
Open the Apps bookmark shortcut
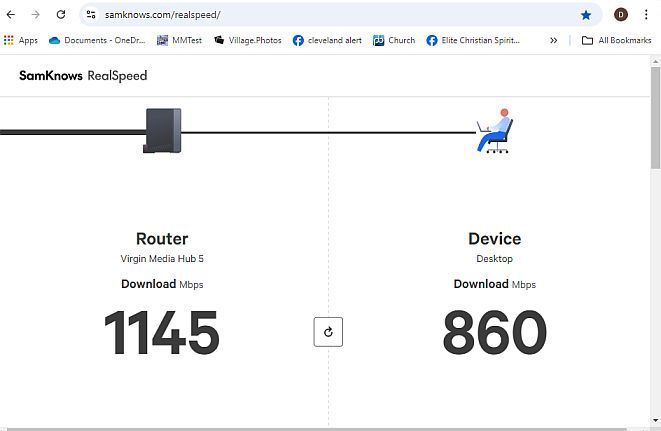(x=21, y=40)
